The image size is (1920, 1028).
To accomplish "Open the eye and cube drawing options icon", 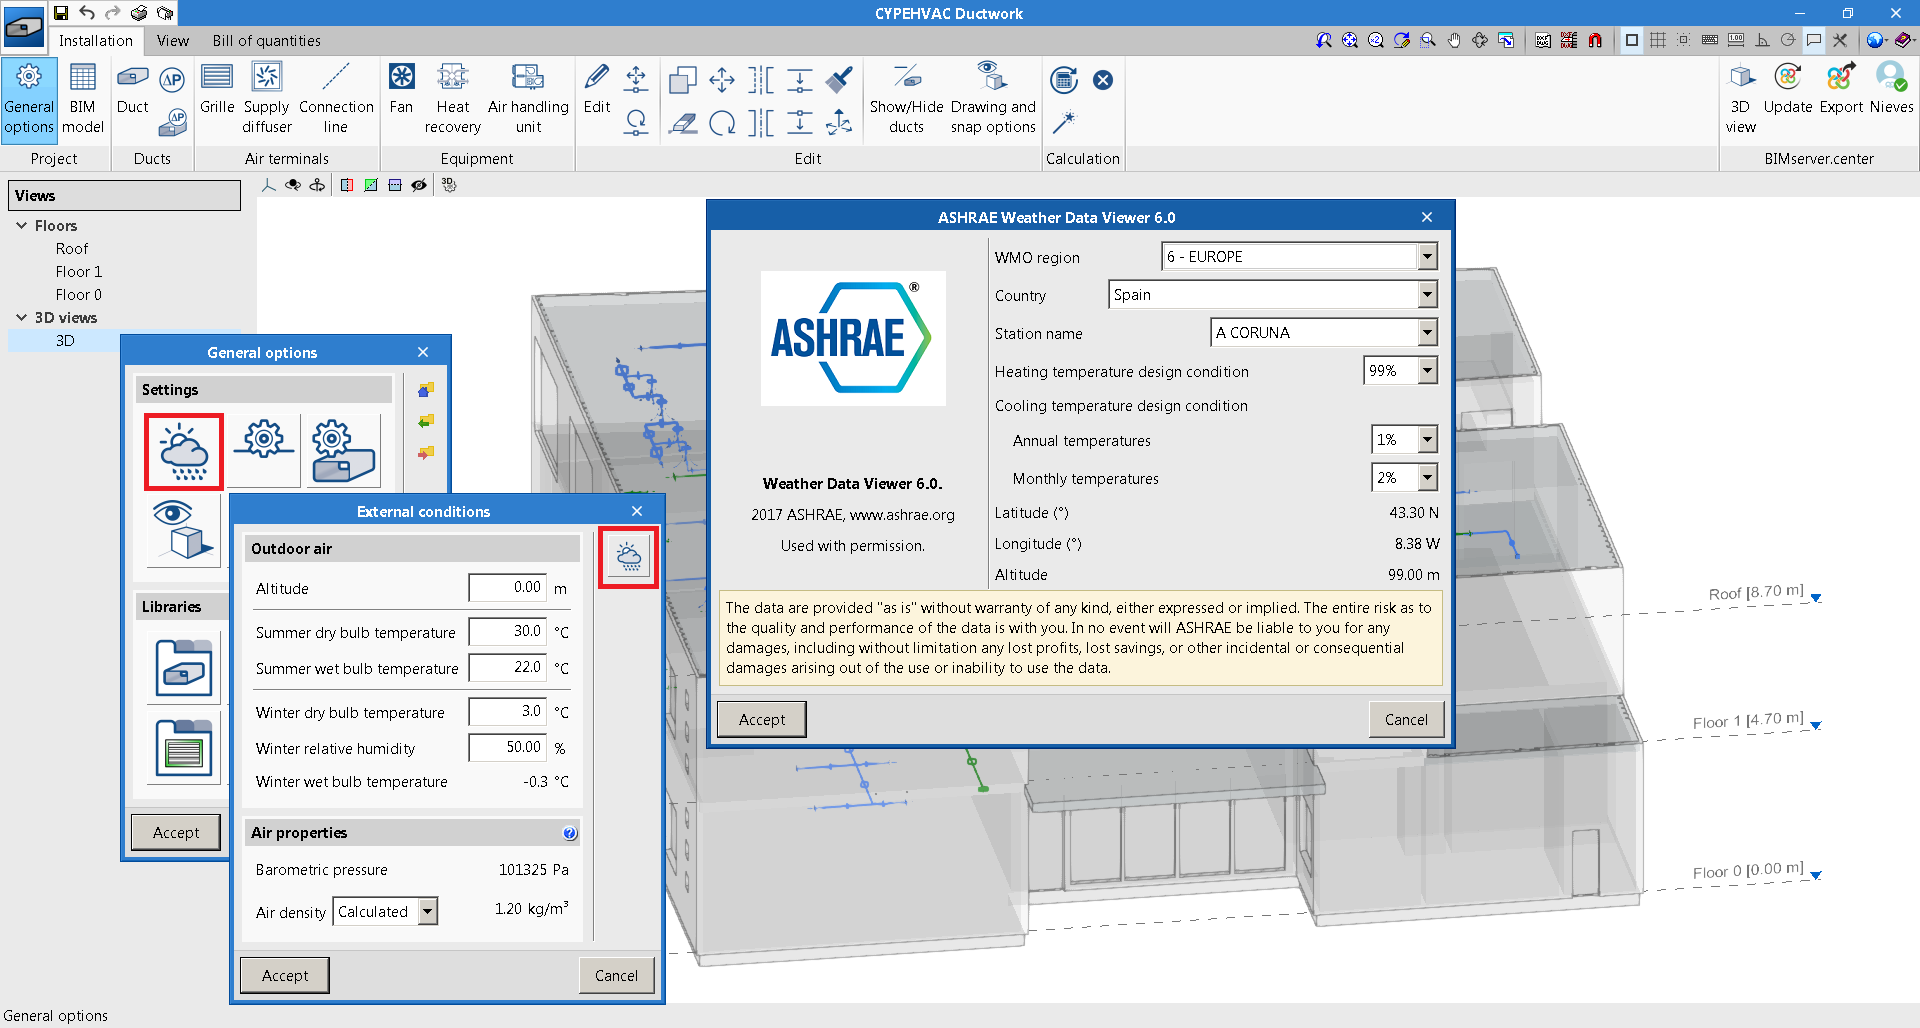I will point(183,531).
